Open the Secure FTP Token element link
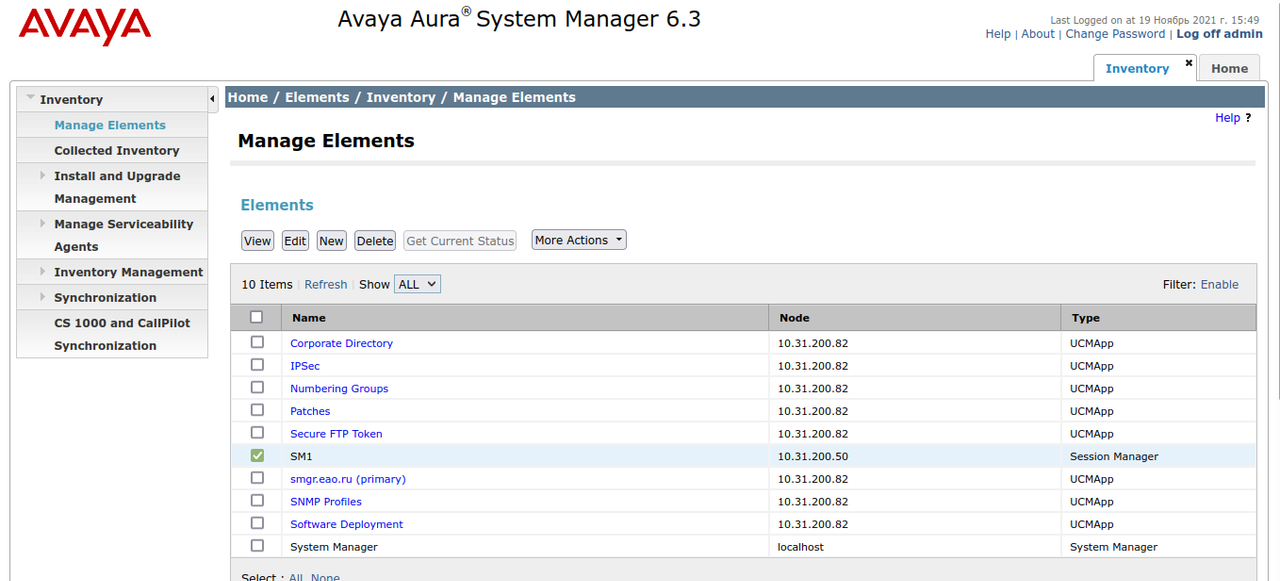 coord(336,434)
